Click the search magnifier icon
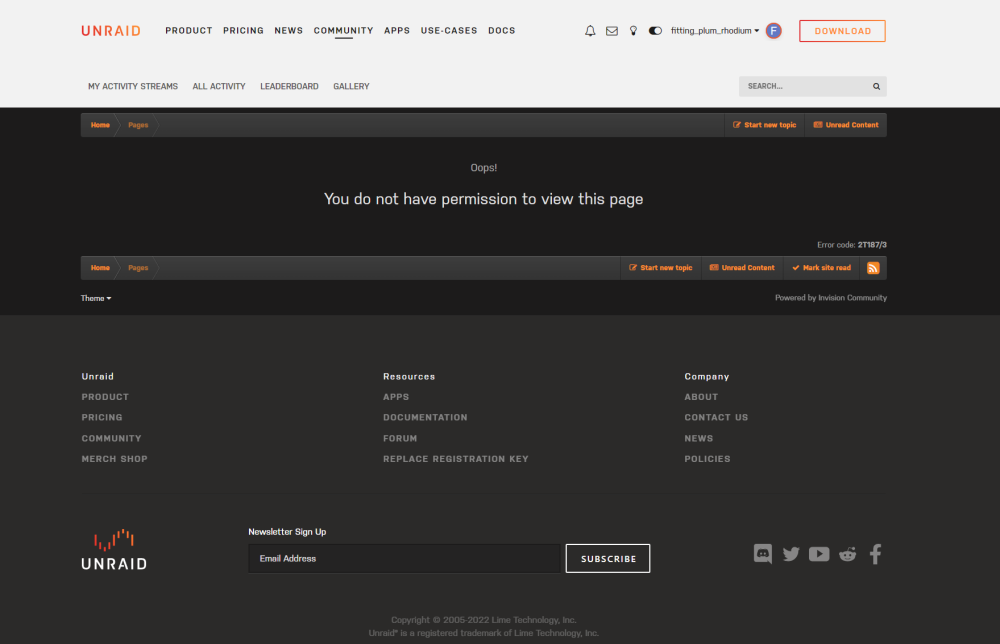The width and height of the screenshot is (1000, 644). (876, 86)
